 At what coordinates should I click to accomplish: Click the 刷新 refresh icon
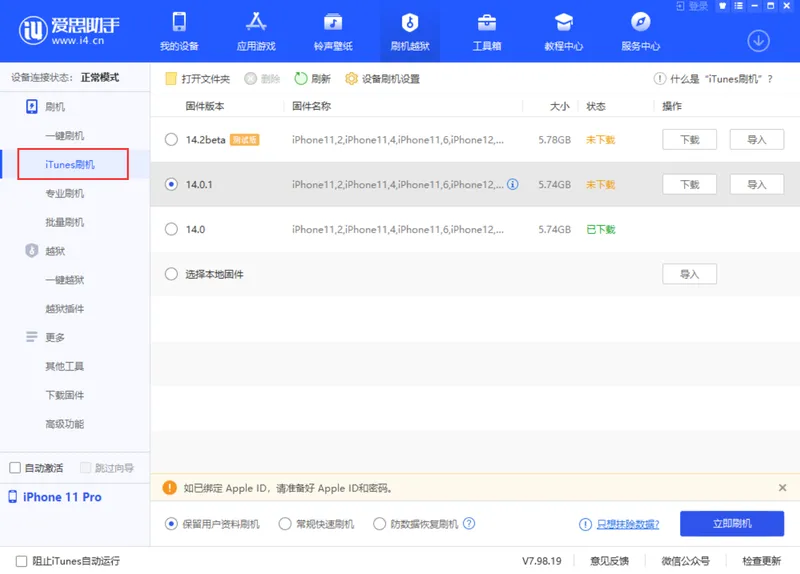click(x=301, y=79)
